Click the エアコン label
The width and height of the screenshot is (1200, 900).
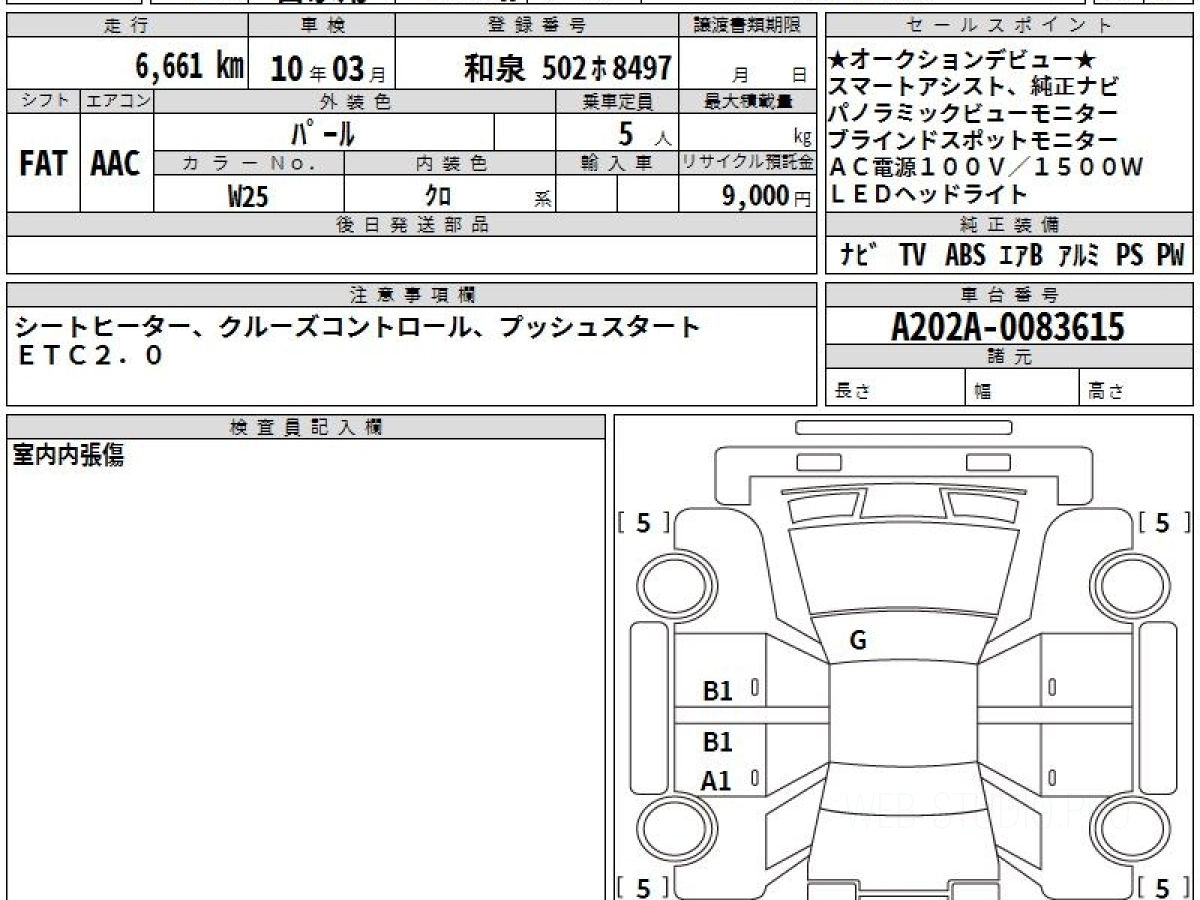tap(117, 101)
